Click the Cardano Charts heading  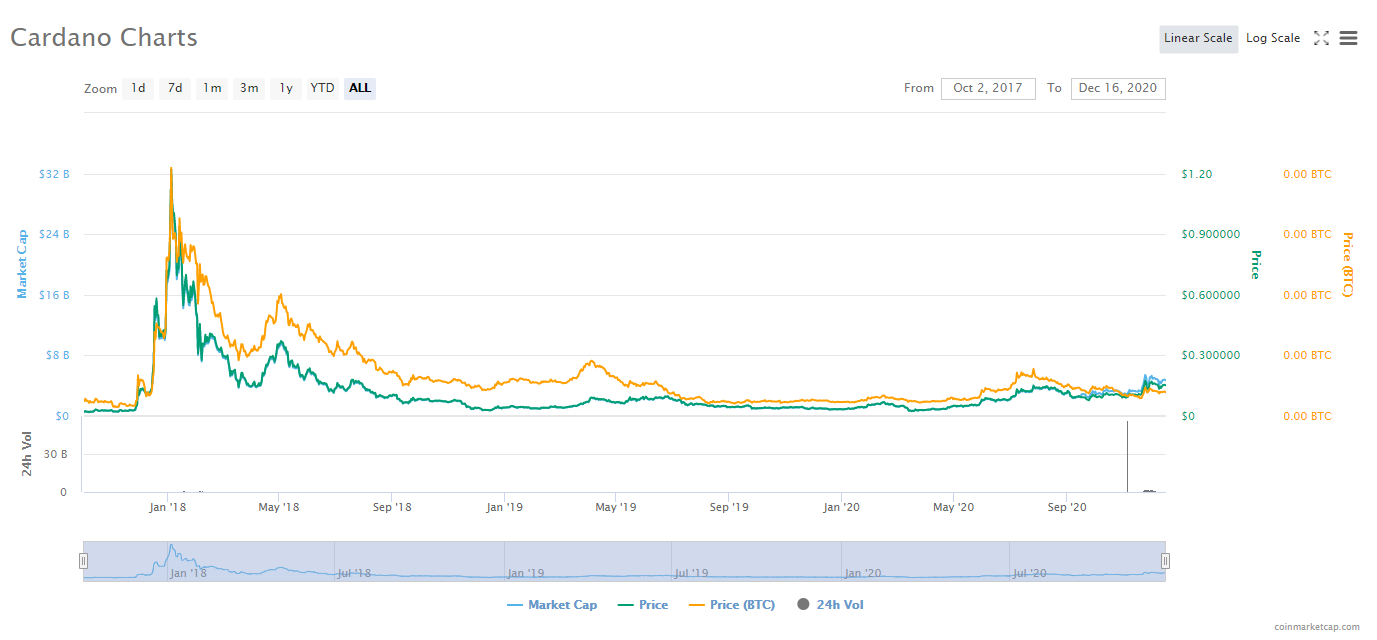coord(104,38)
